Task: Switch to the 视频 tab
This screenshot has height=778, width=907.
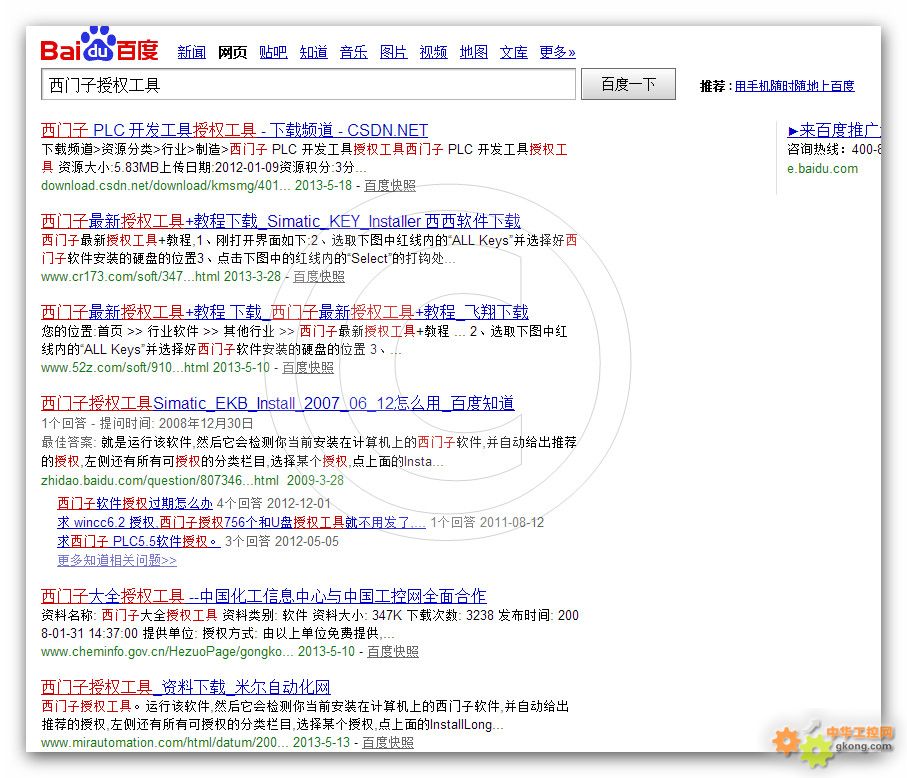Action: pyautogui.click(x=433, y=52)
